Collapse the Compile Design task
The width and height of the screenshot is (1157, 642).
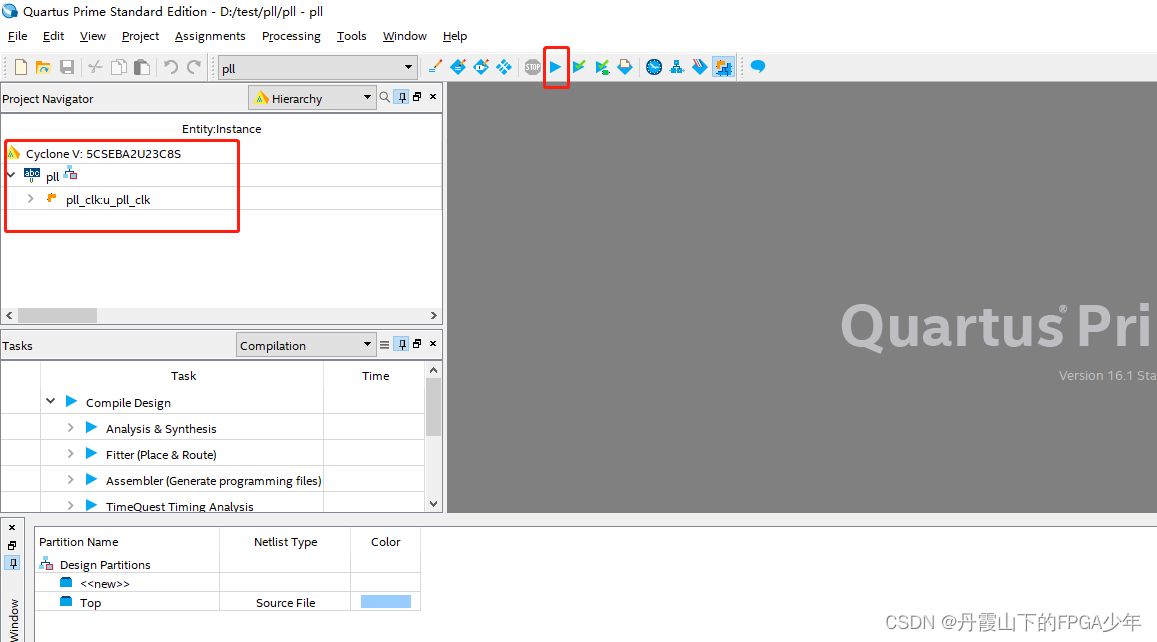tap(50, 401)
